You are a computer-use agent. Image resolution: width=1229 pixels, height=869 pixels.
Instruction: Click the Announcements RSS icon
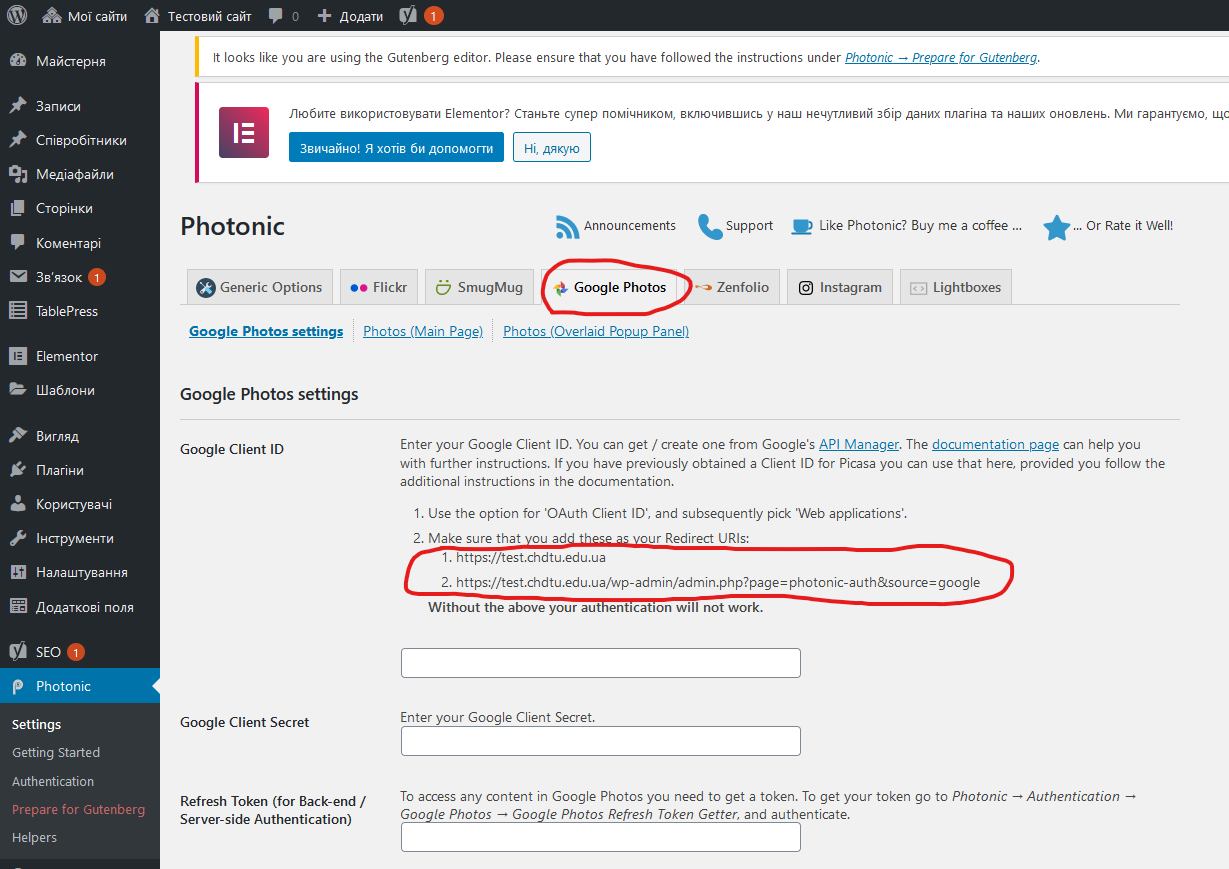point(568,226)
